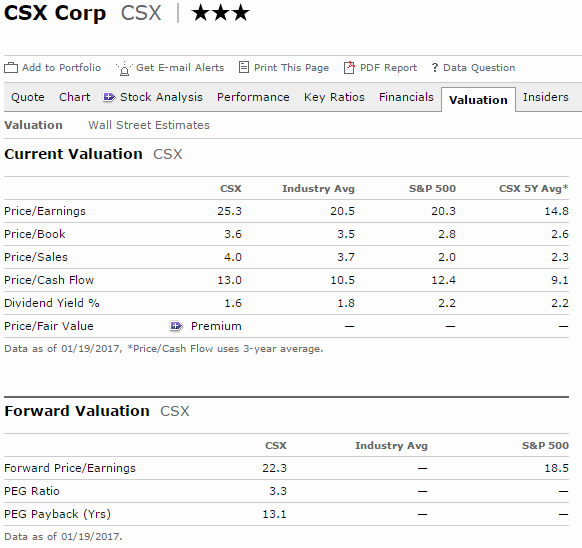Switch to the Chart tab
This screenshot has height=548, width=582.
(x=75, y=97)
